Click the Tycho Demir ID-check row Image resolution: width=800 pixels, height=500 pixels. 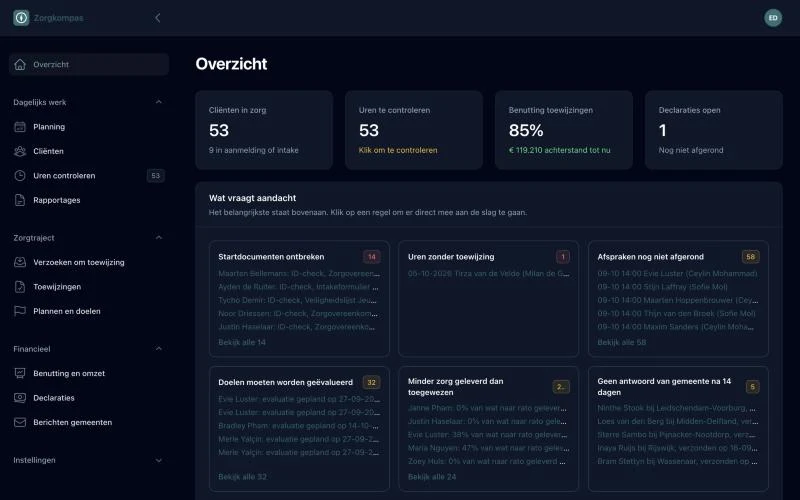pyautogui.click(x=299, y=300)
